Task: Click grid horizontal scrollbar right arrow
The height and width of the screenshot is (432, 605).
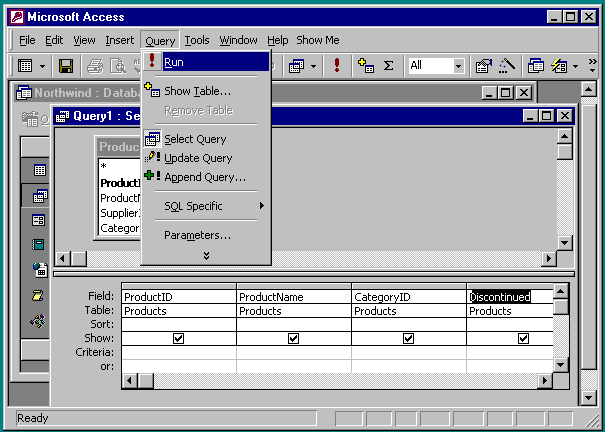Action: (545, 381)
